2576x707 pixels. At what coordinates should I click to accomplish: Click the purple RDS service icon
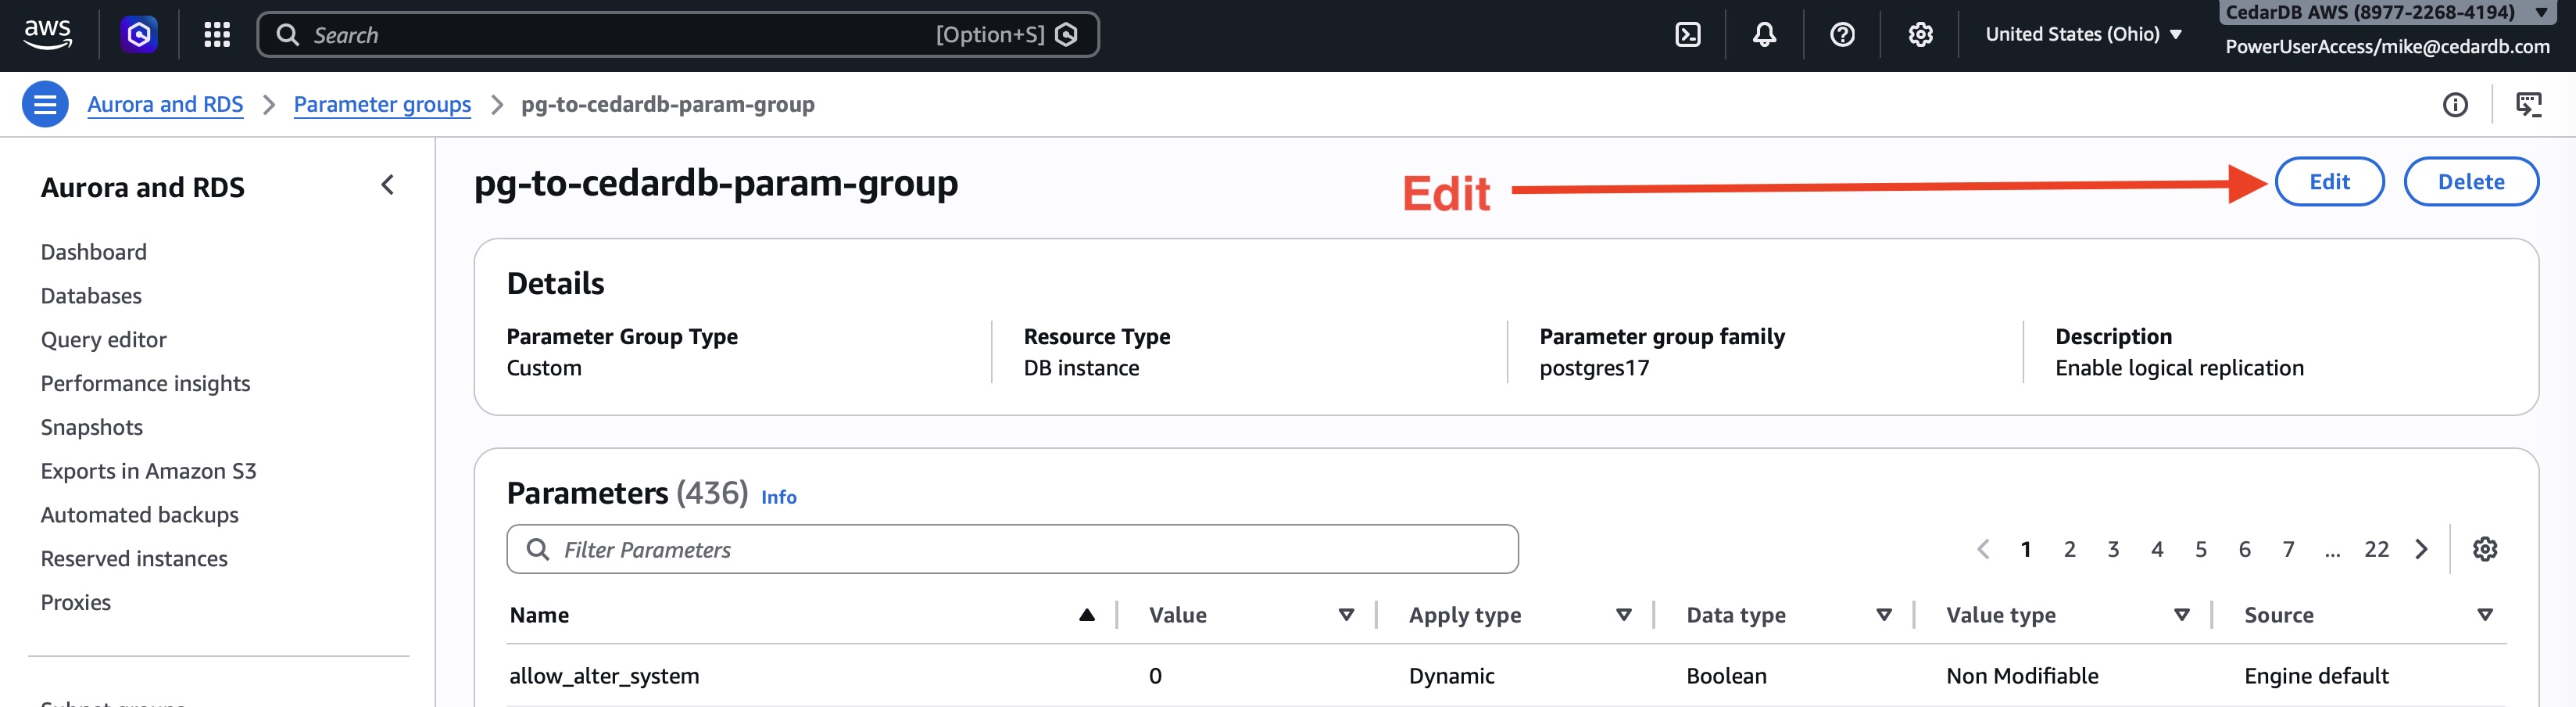[139, 34]
